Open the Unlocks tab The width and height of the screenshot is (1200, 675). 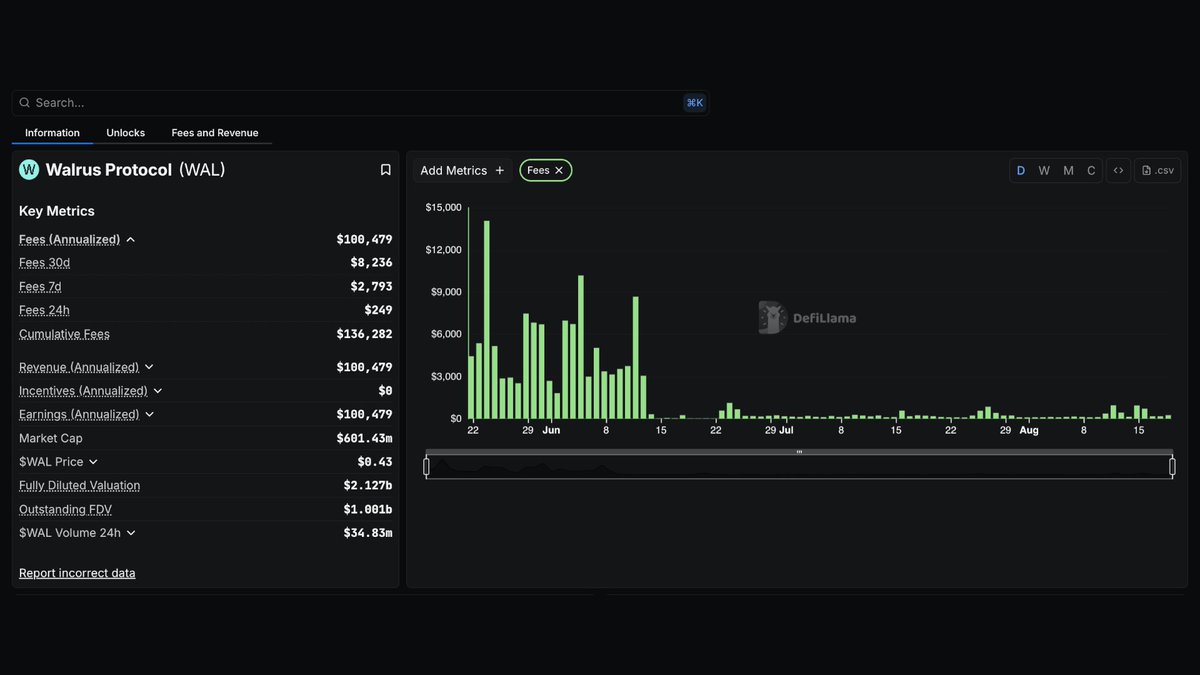126,133
